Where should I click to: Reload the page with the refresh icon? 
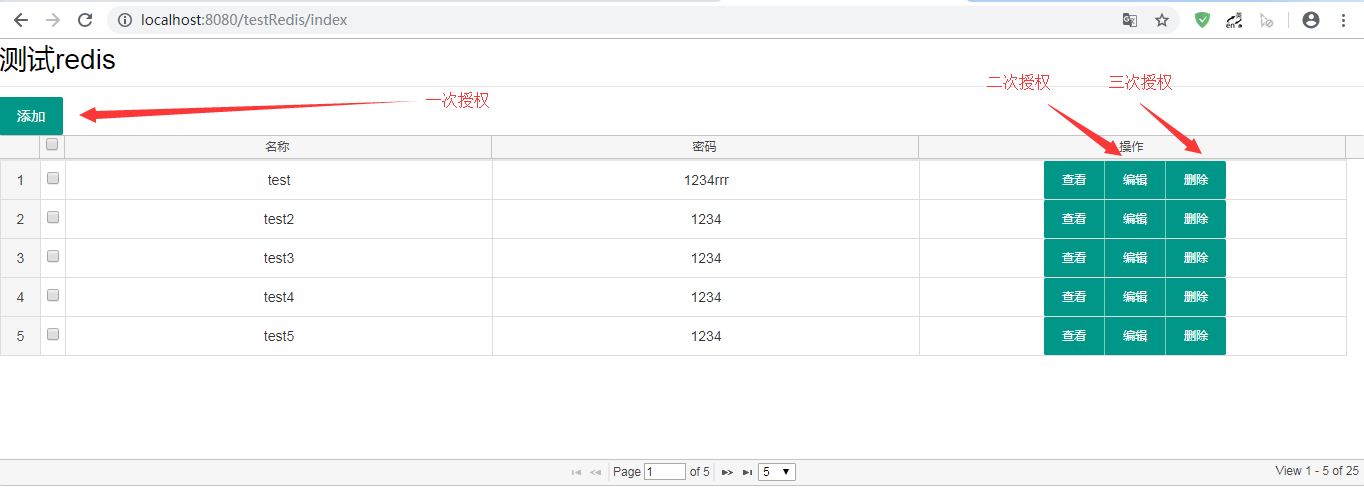[86, 20]
